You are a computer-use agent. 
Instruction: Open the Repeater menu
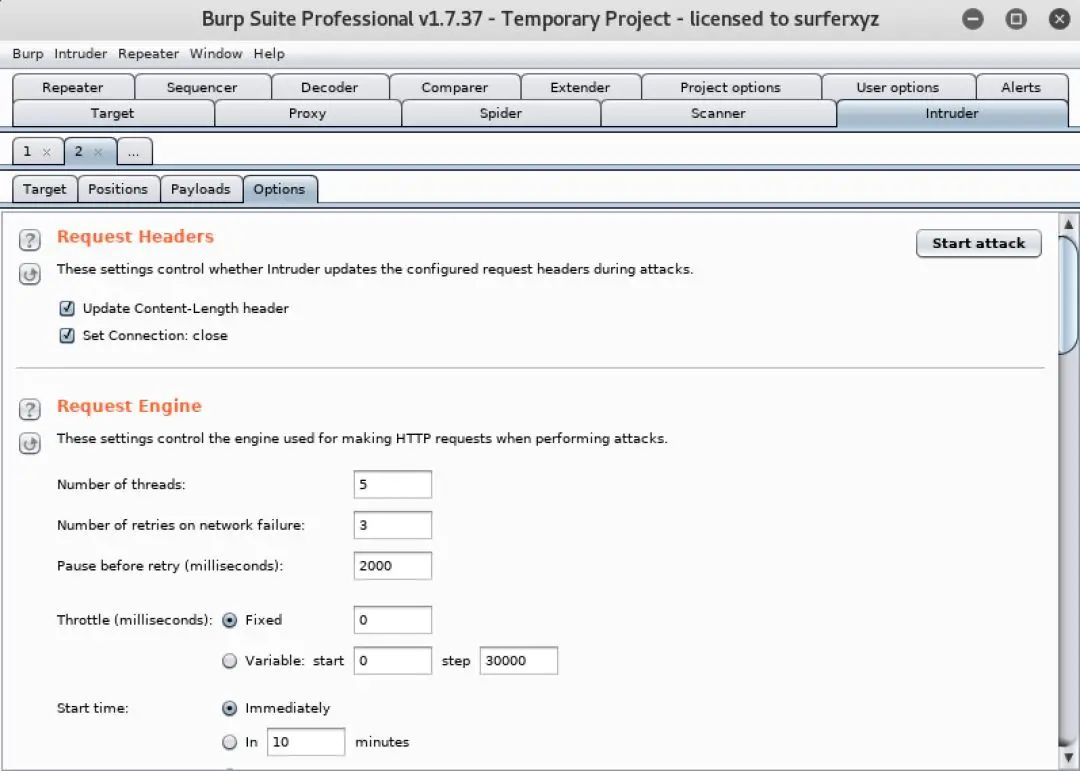(148, 54)
